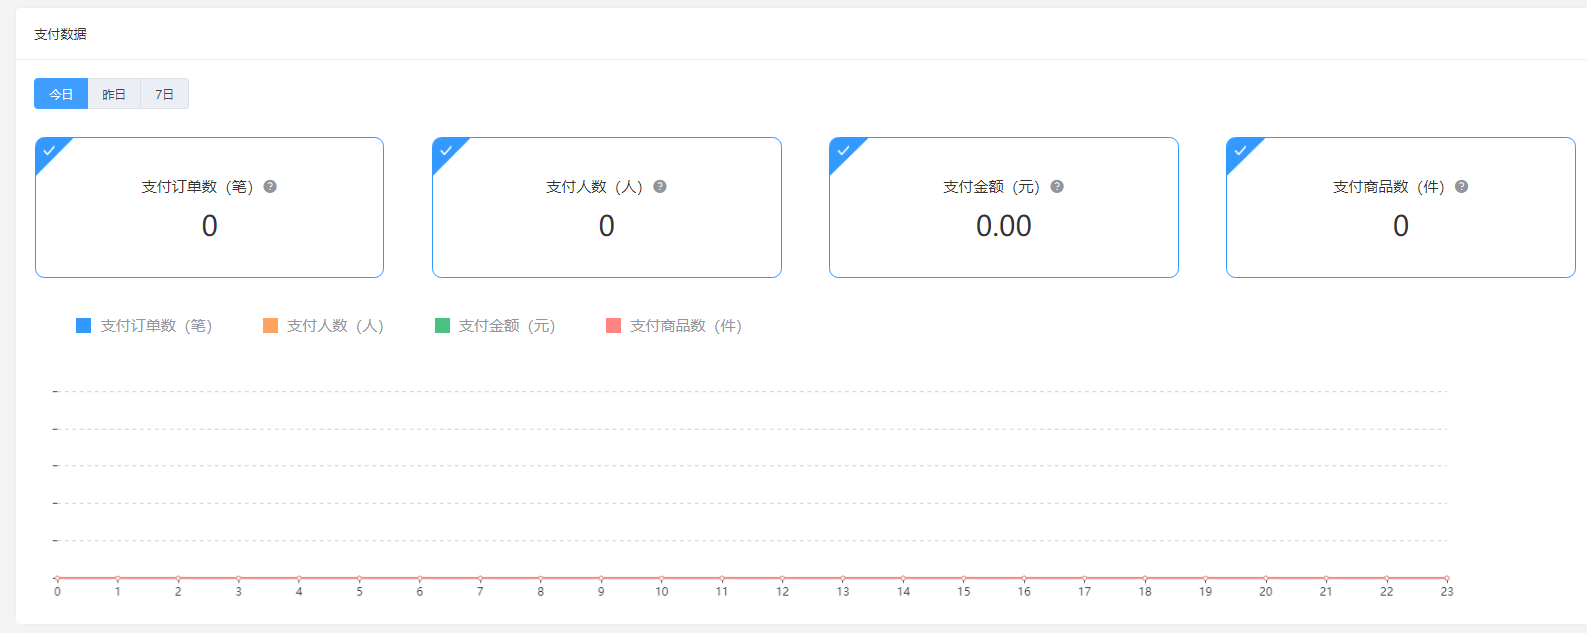1587x633 pixels.
Task: Click x-axis label 21 on the chart
Action: pos(1326,592)
